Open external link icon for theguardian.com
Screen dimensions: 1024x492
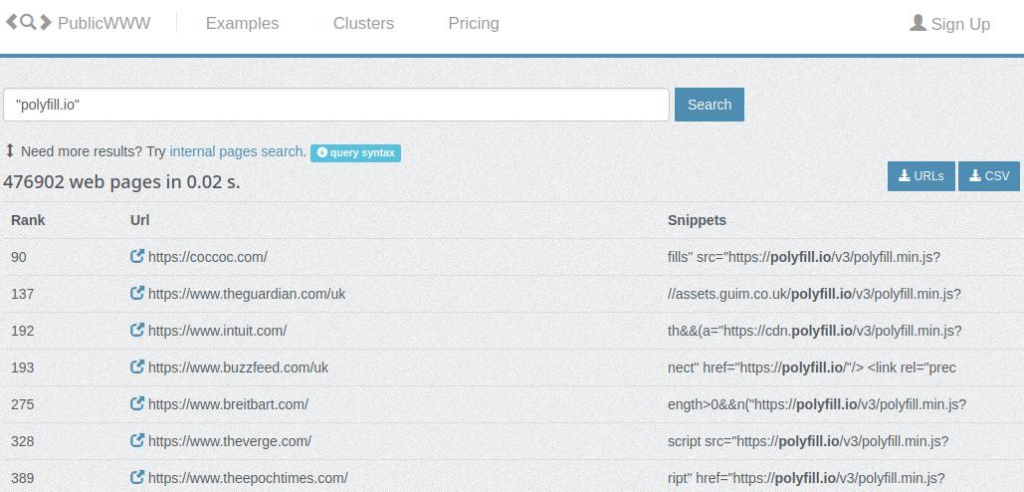138,294
